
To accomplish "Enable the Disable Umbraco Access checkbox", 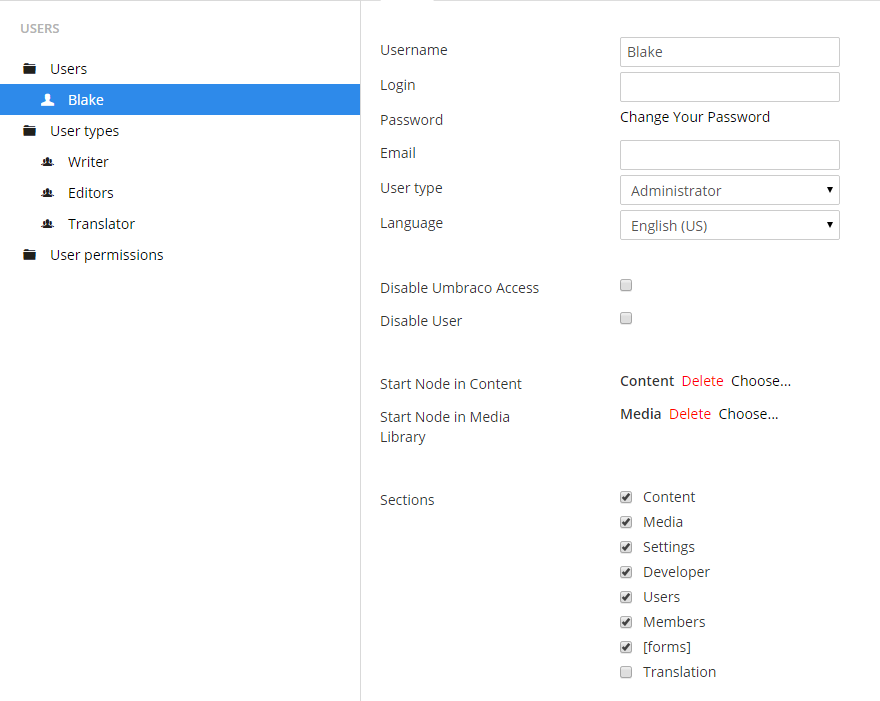I will pos(626,285).
